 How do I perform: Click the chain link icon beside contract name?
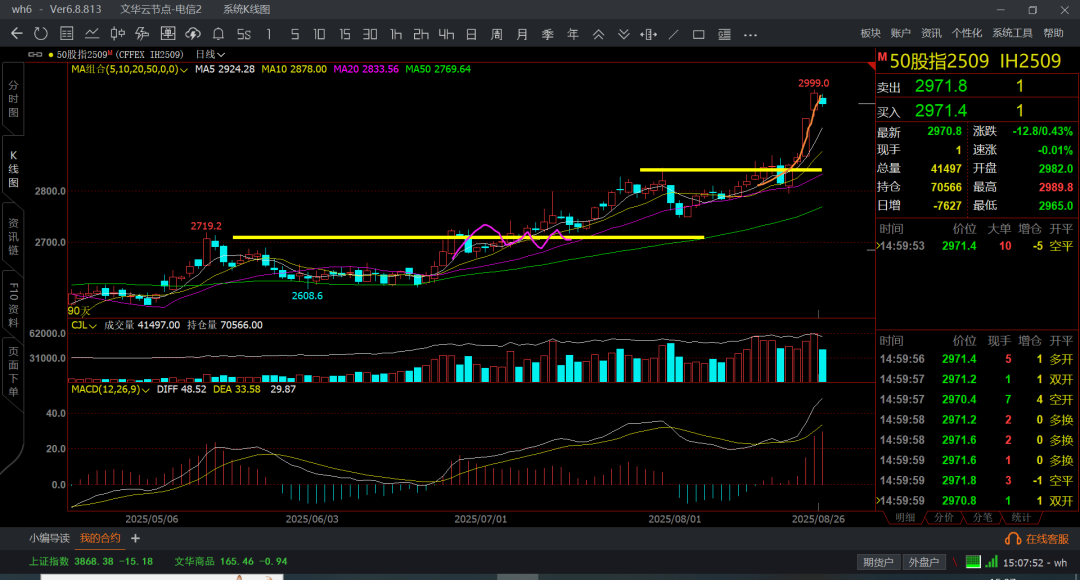click(x=34, y=54)
